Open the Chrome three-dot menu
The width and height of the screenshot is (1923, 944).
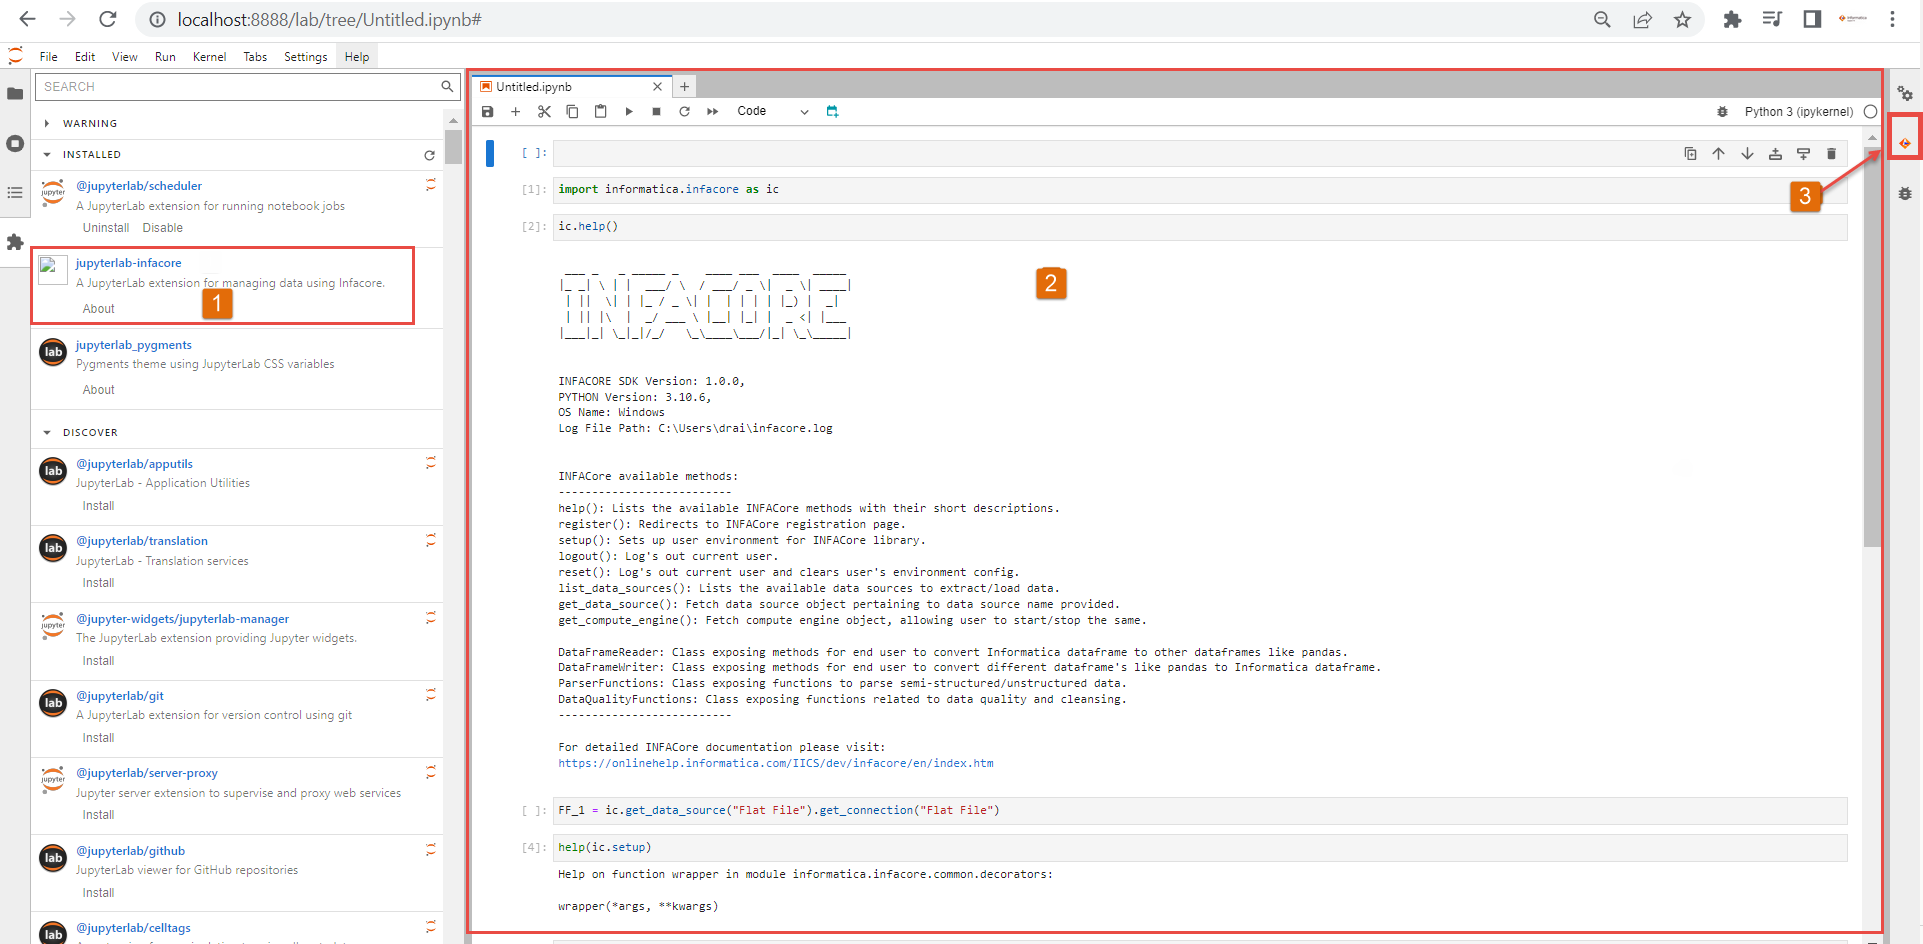pos(1892,20)
